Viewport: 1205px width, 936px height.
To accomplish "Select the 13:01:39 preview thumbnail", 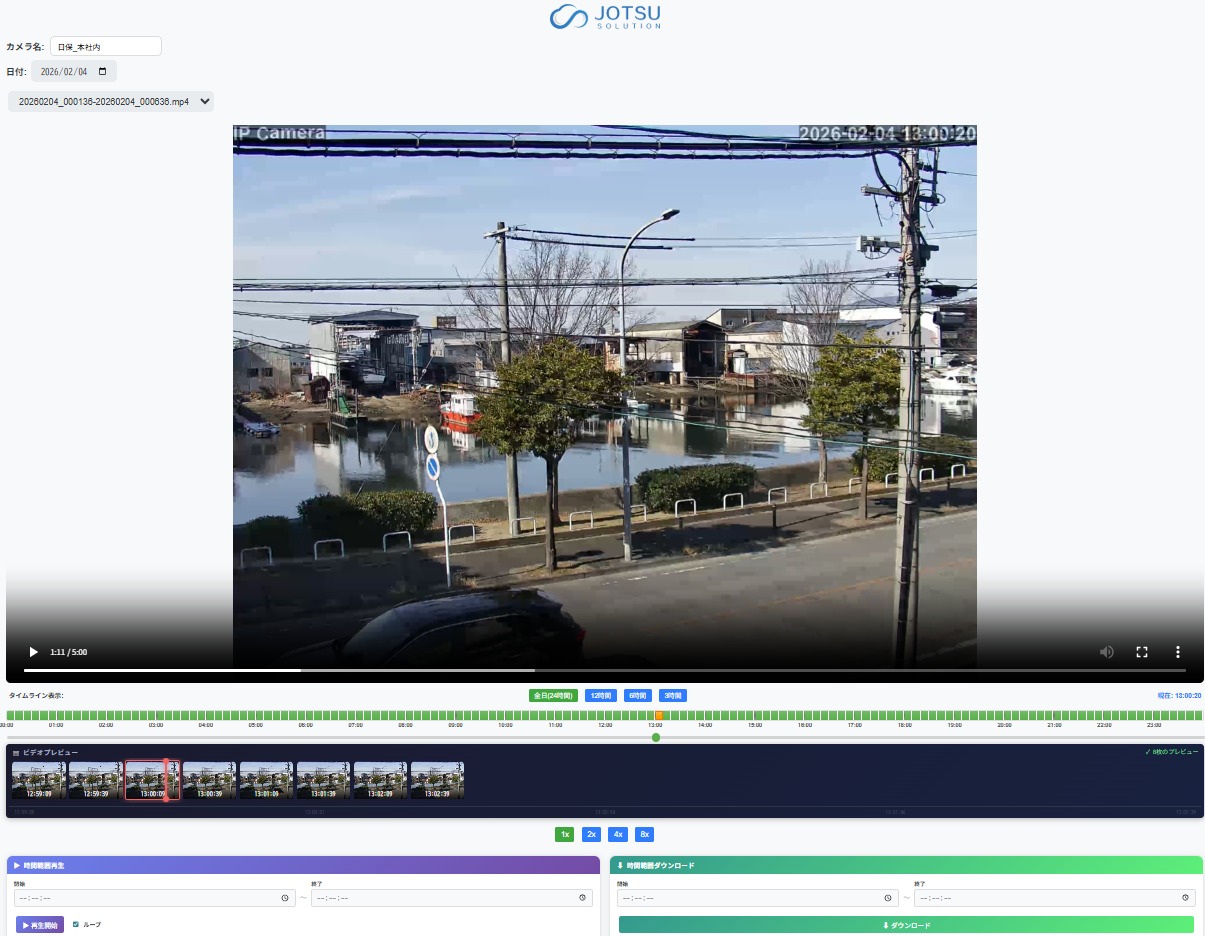I will [x=323, y=780].
